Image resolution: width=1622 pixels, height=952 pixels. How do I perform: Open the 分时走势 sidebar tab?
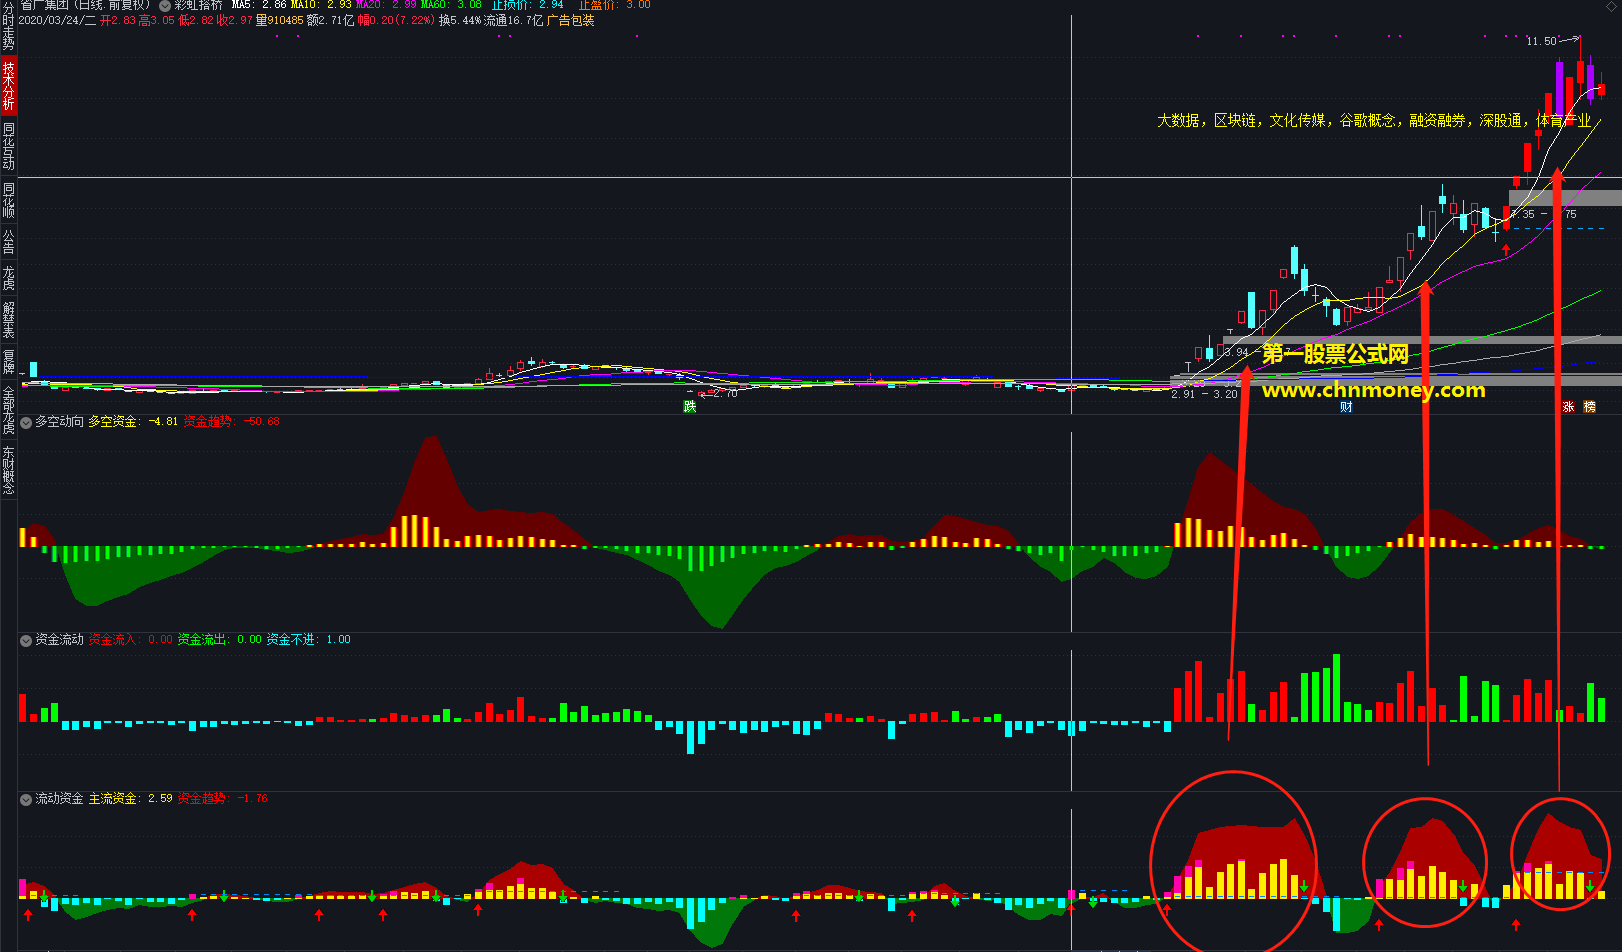tap(8, 26)
